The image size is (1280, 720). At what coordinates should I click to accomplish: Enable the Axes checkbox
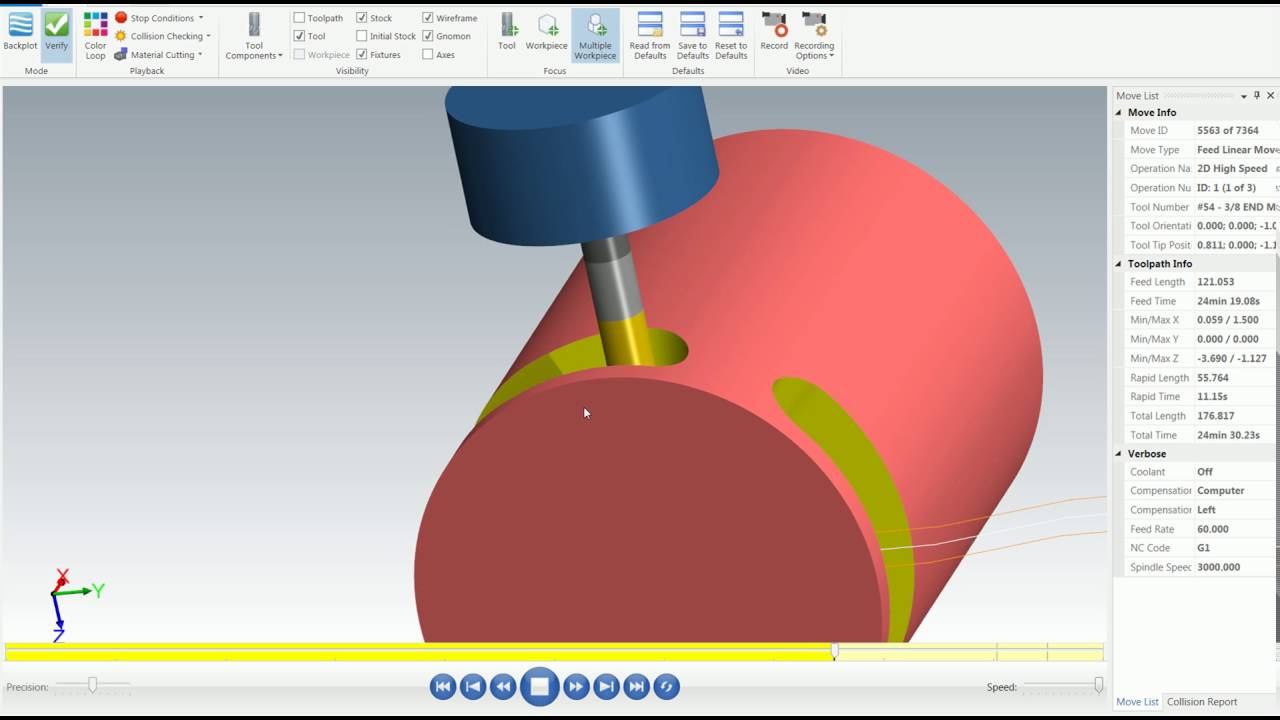(x=428, y=55)
